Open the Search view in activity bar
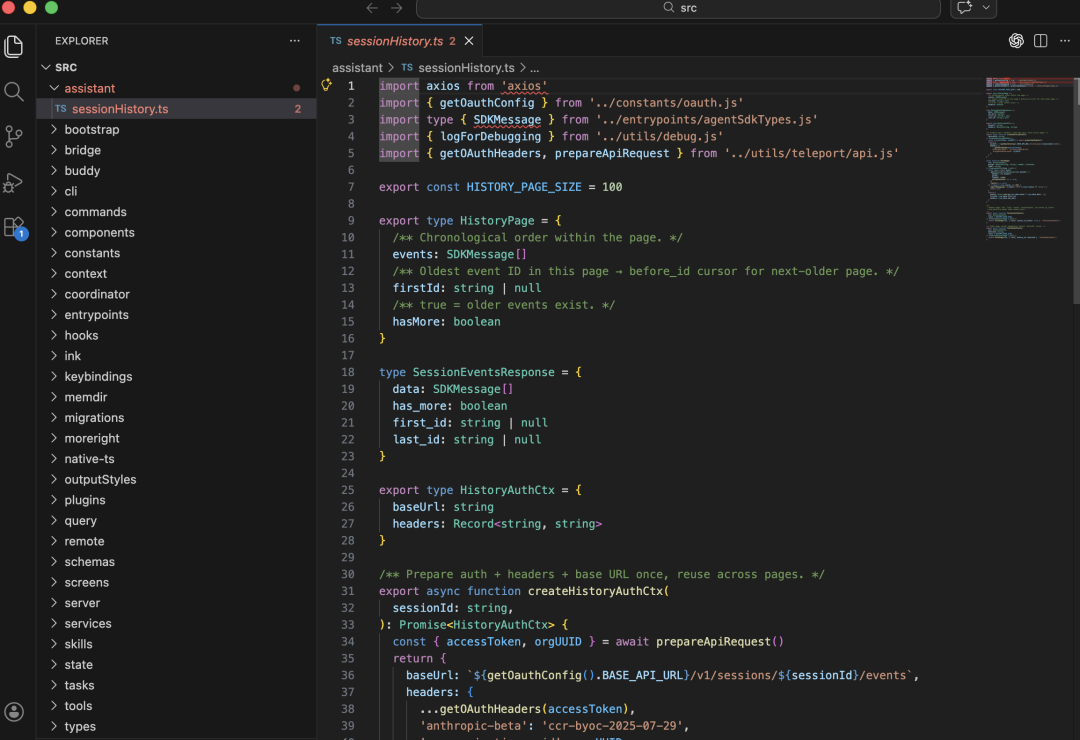 tap(14, 91)
